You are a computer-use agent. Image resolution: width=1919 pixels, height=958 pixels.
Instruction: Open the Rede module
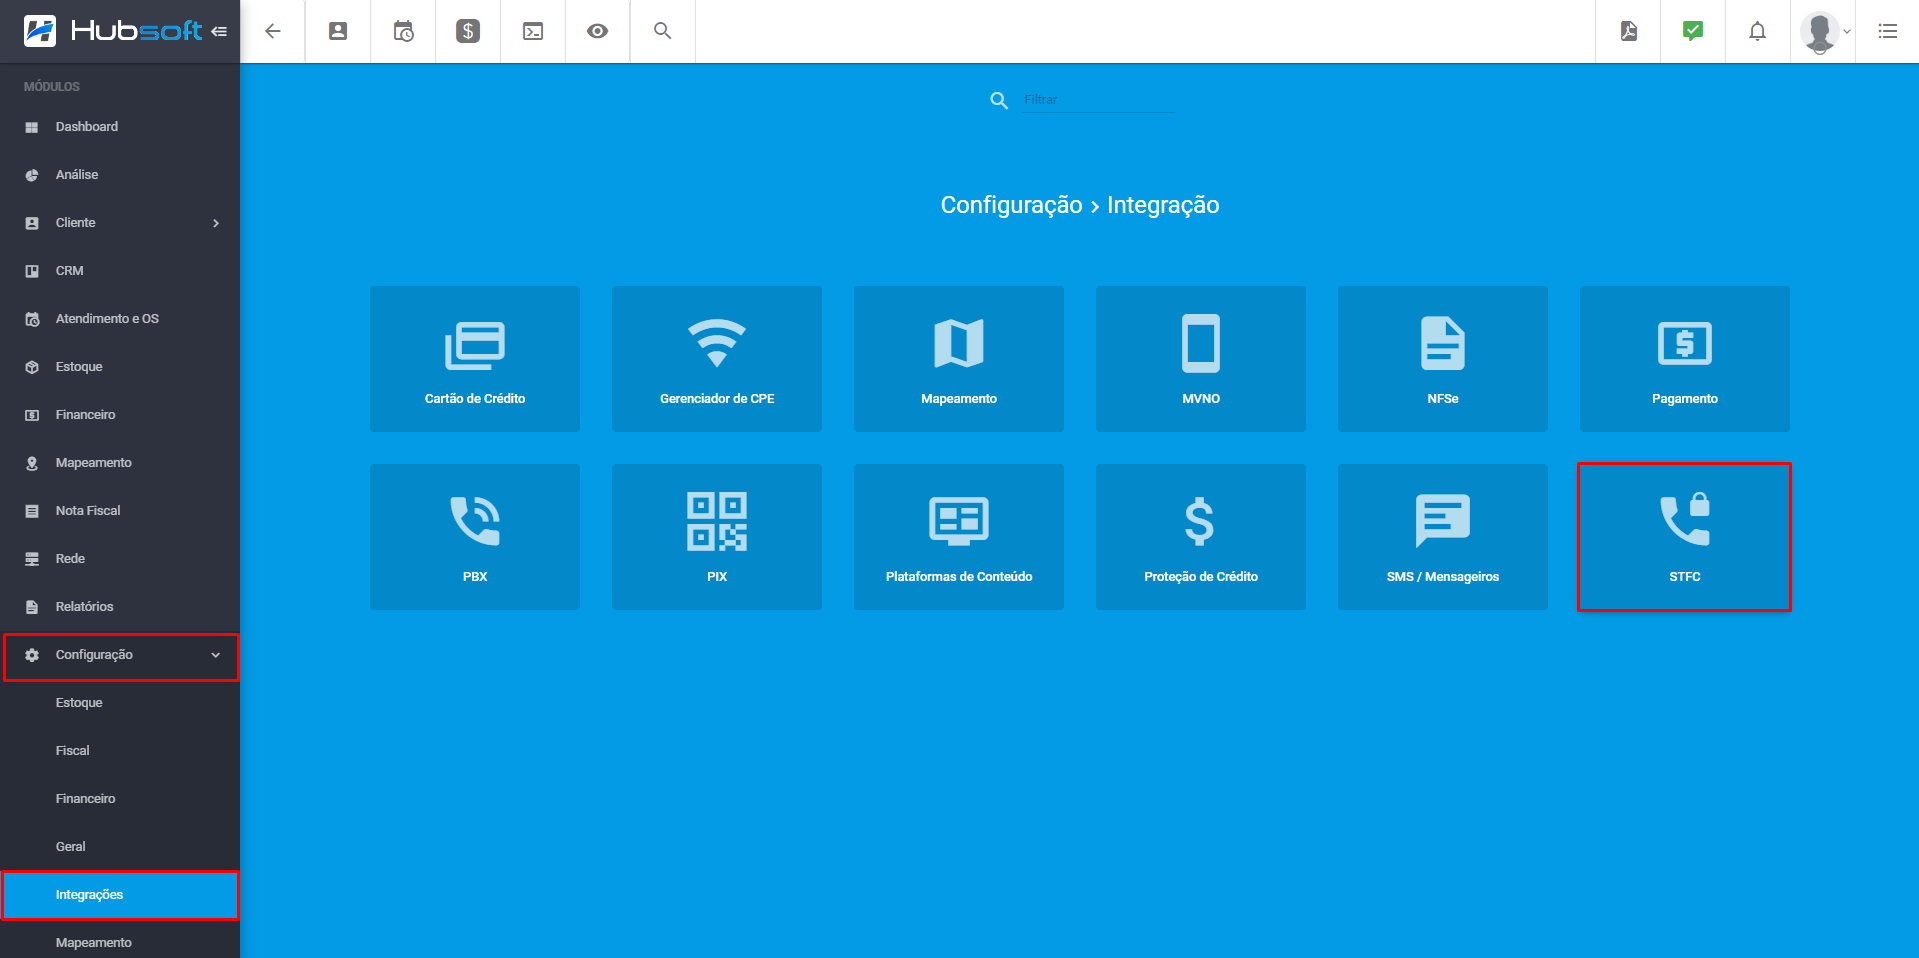pyautogui.click(x=120, y=559)
